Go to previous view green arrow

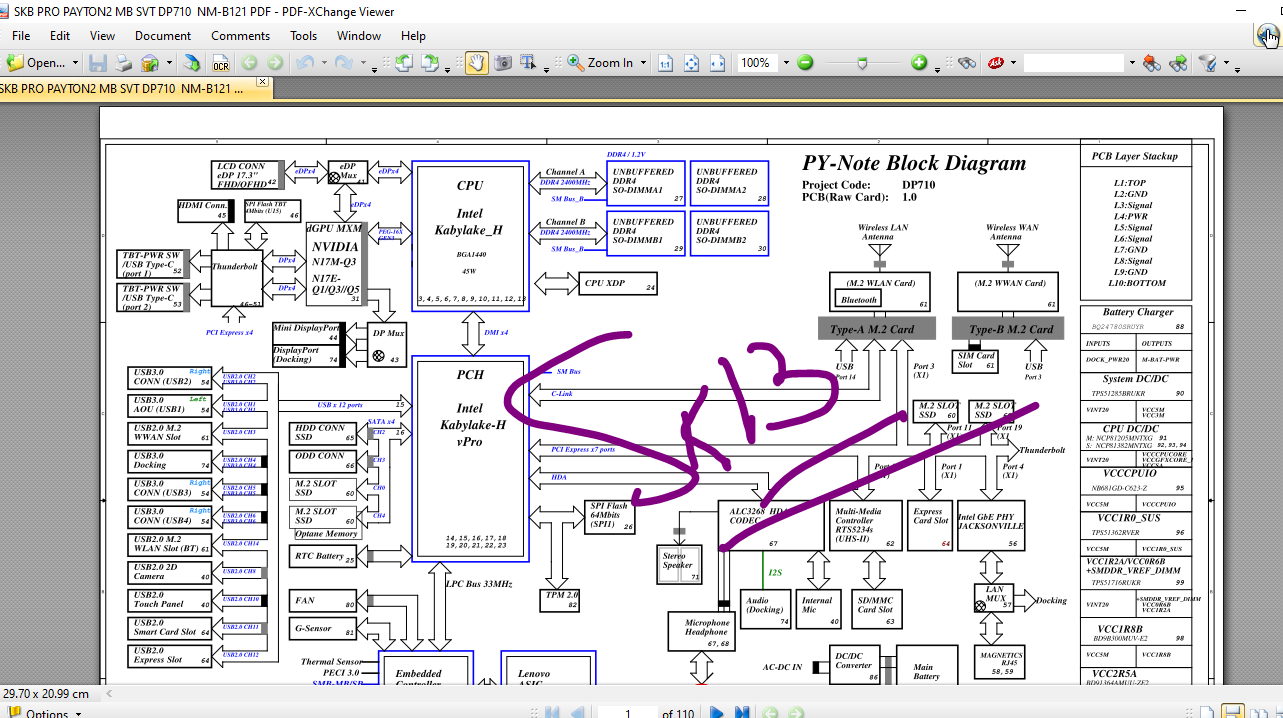pyautogui.click(x=249, y=63)
